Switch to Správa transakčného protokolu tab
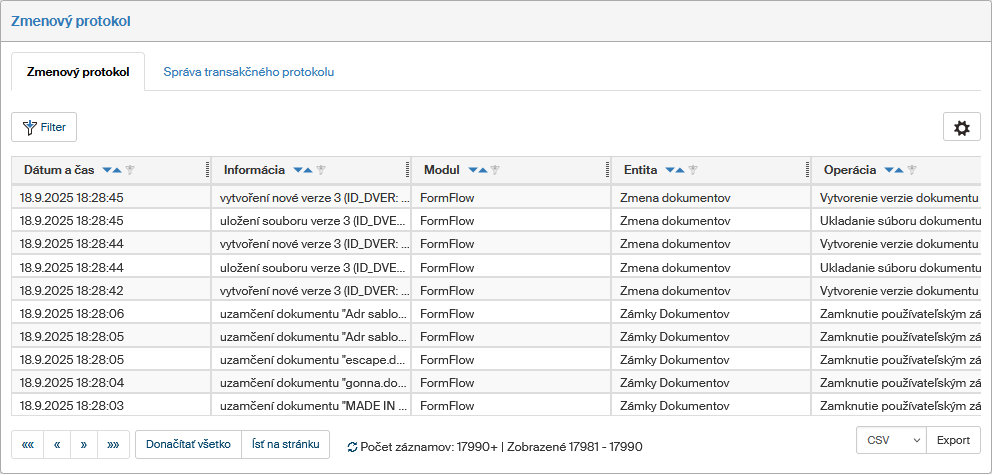992x474 pixels. (x=248, y=72)
